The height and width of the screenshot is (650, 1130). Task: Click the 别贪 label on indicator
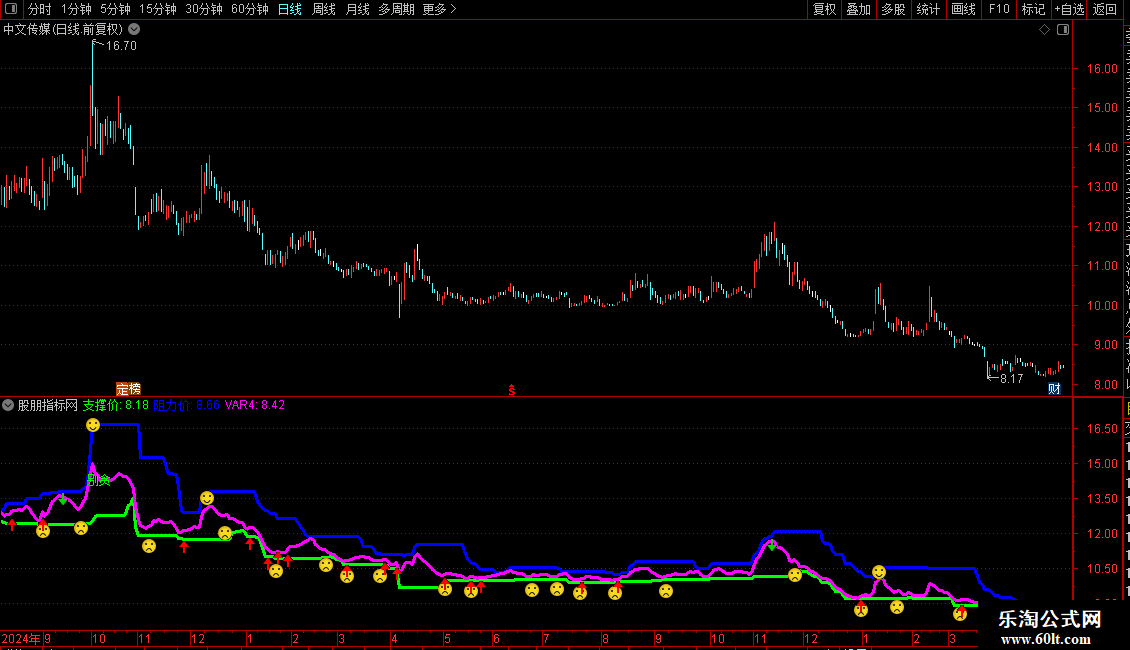pyautogui.click(x=99, y=480)
